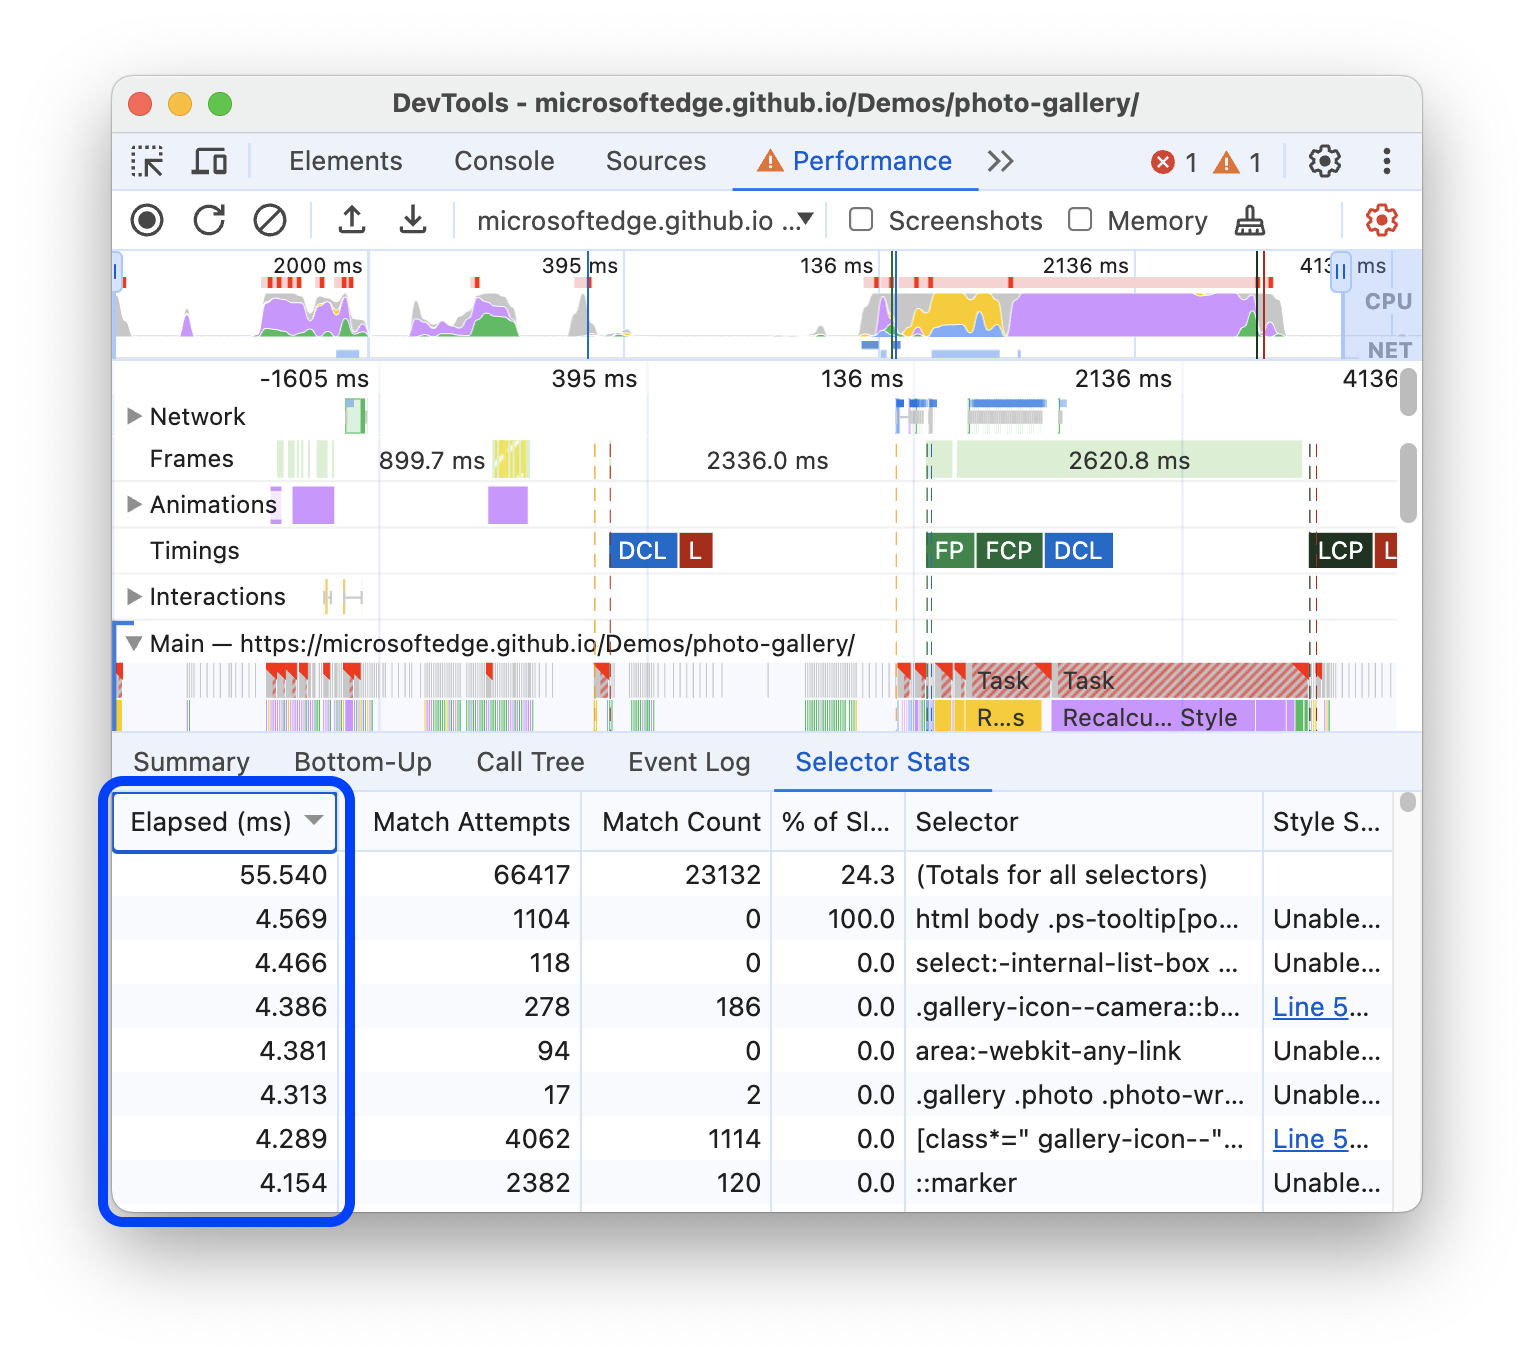
Task: Open the DevTools settings gear
Action: coord(1325,160)
